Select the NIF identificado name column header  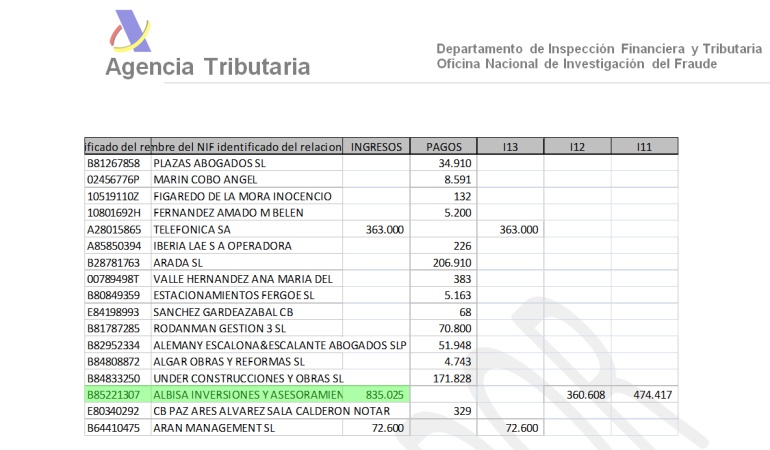(x=247, y=146)
